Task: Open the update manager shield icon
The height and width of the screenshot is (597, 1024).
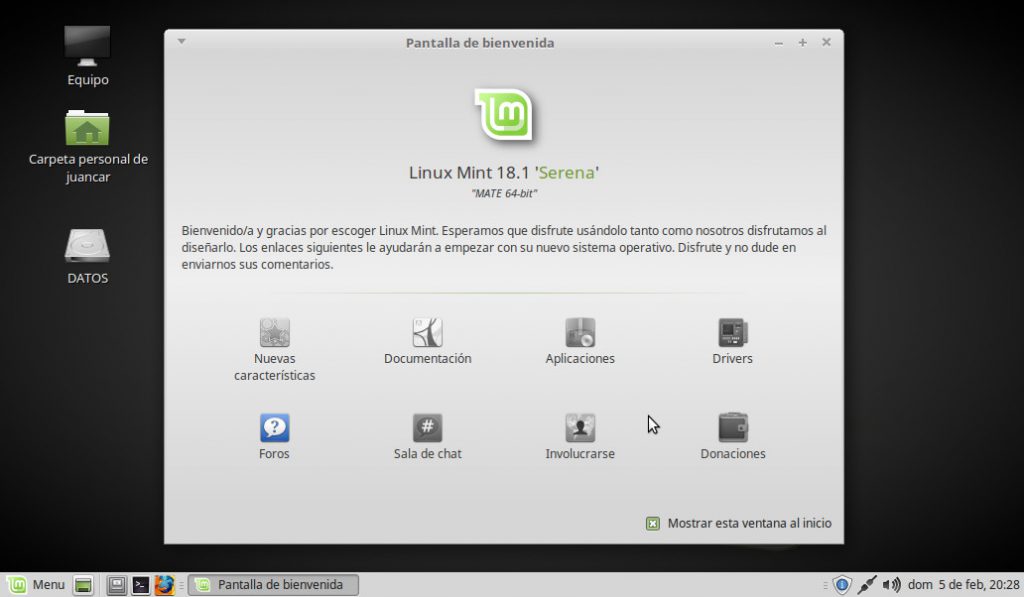Action: coord(842,585)
